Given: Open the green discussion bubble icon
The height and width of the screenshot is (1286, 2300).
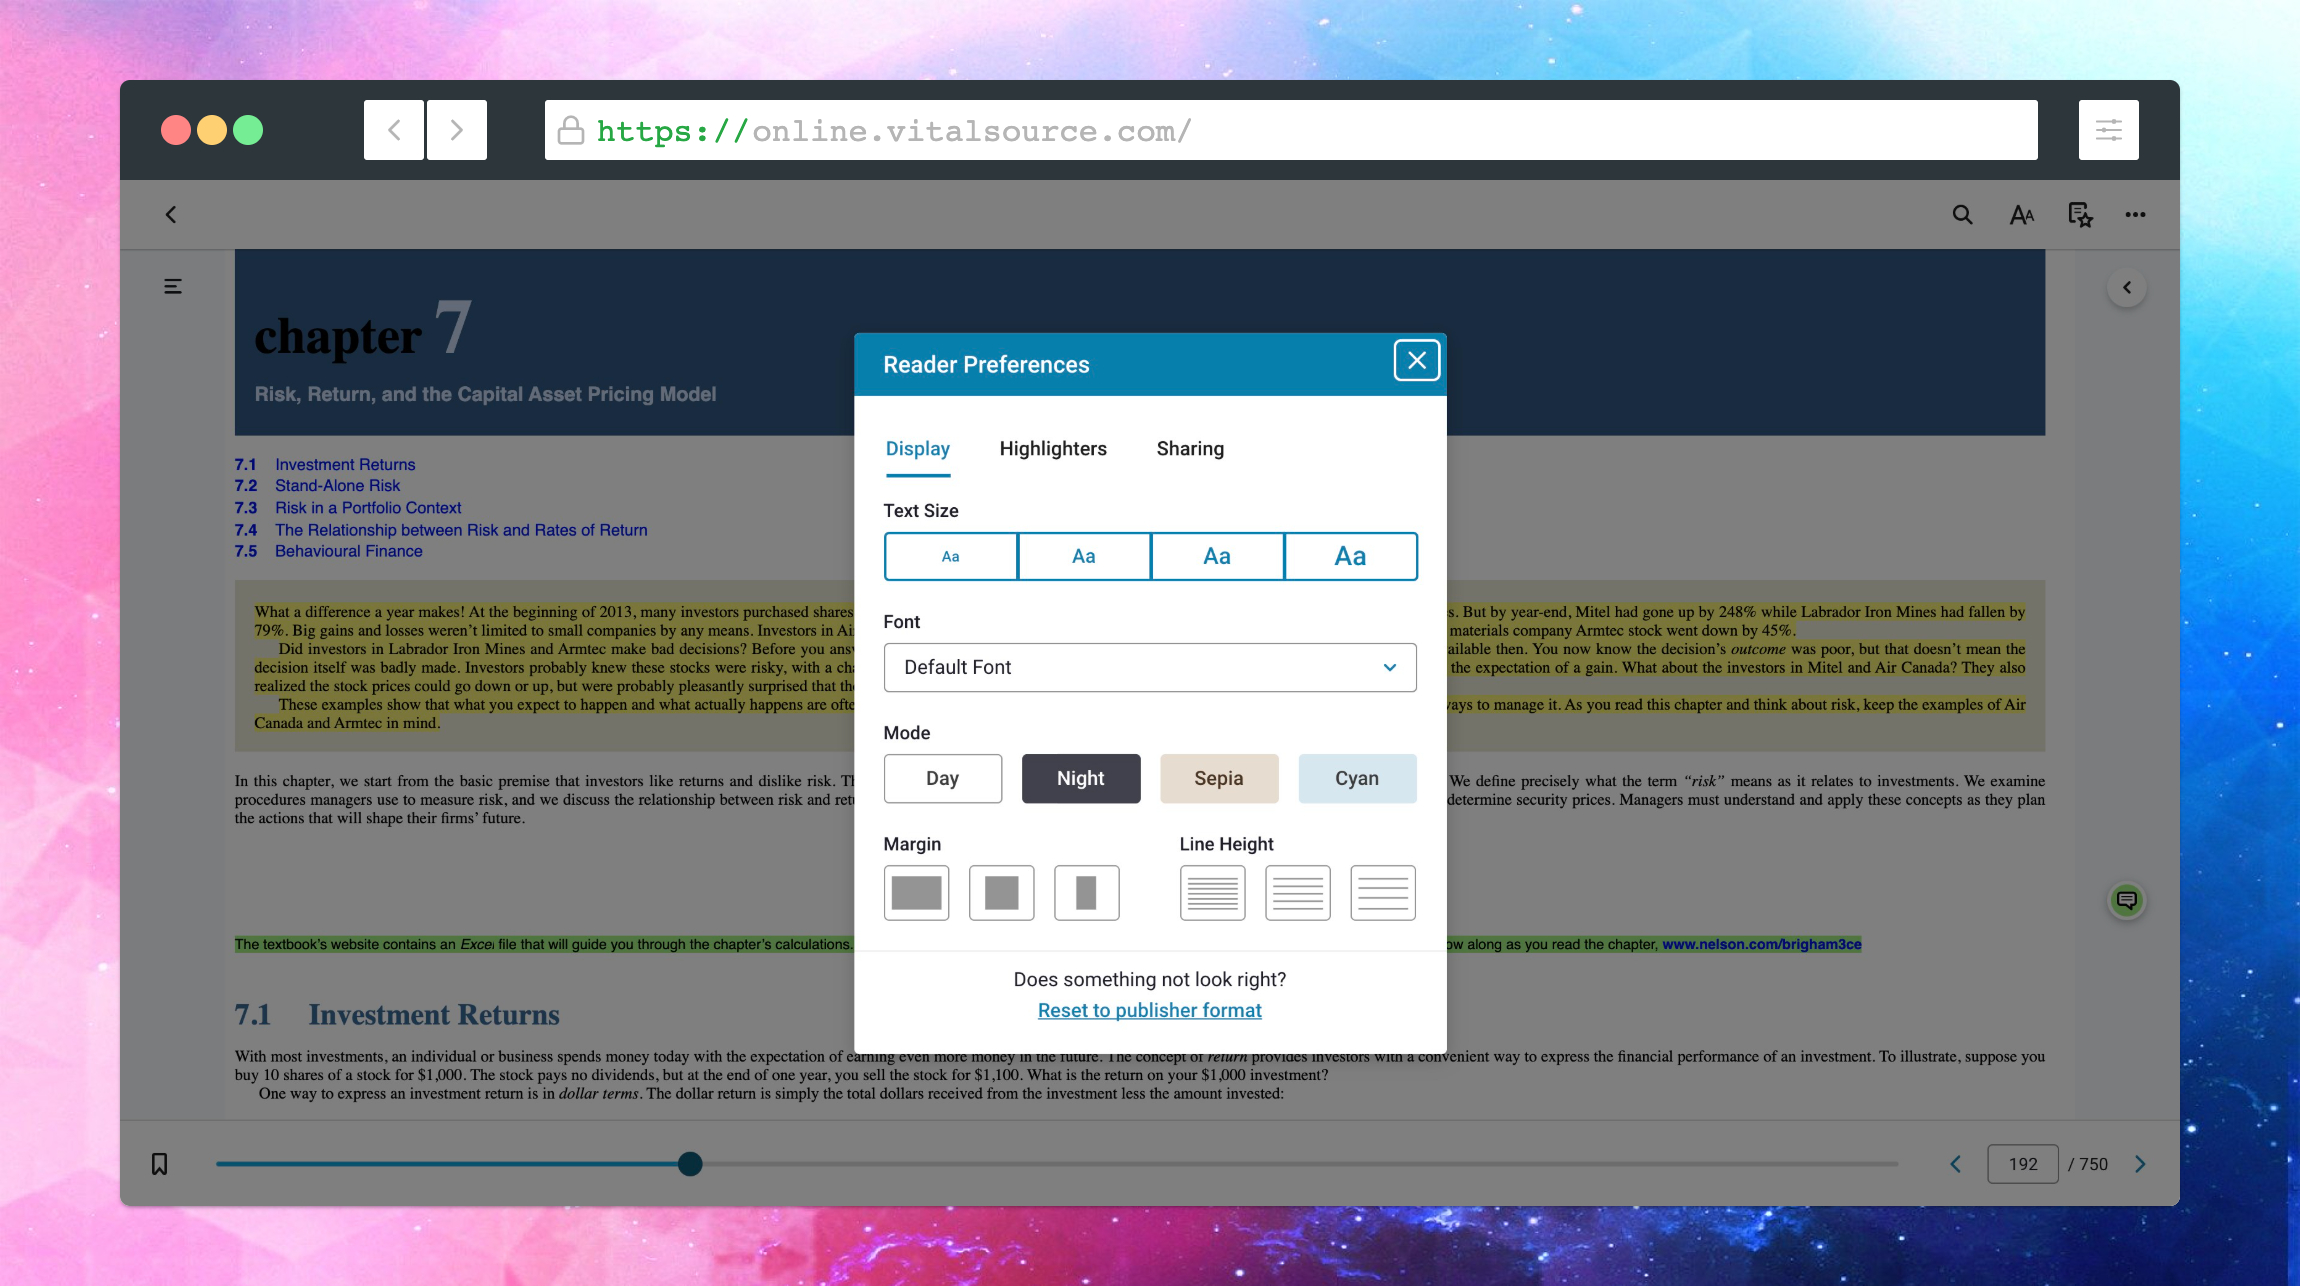Looking at the screenshot, I should pos(2127,900).
